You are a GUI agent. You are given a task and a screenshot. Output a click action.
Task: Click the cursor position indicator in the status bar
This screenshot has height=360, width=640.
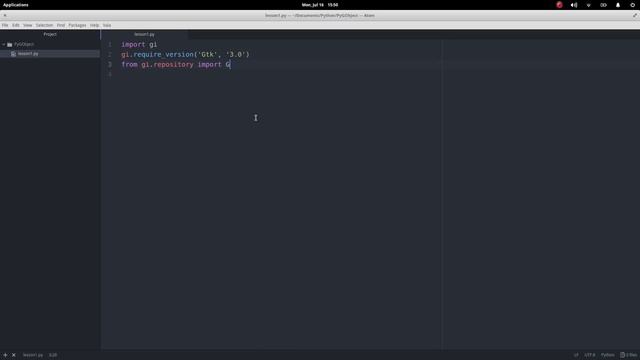[x=53, y=355]
